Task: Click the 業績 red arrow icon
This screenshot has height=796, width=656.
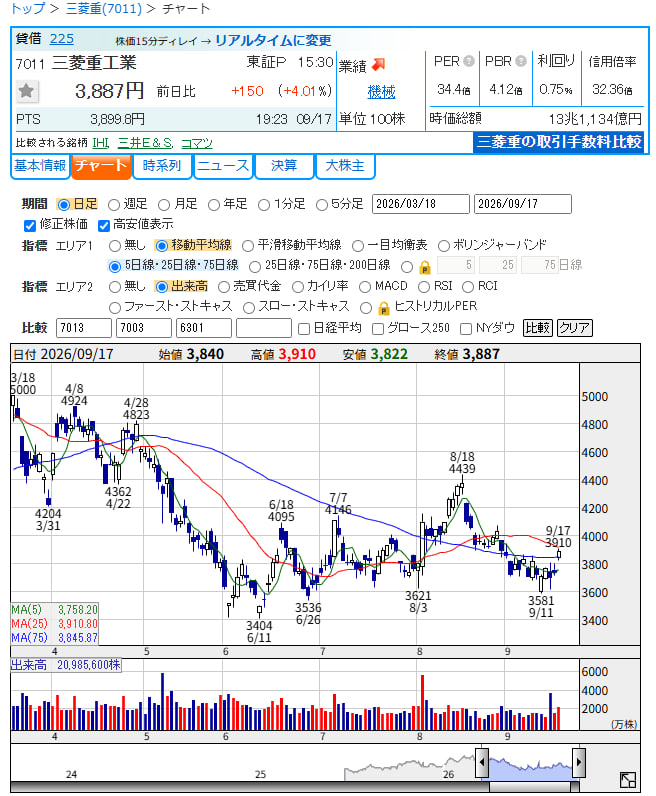Action: point(378,64)
